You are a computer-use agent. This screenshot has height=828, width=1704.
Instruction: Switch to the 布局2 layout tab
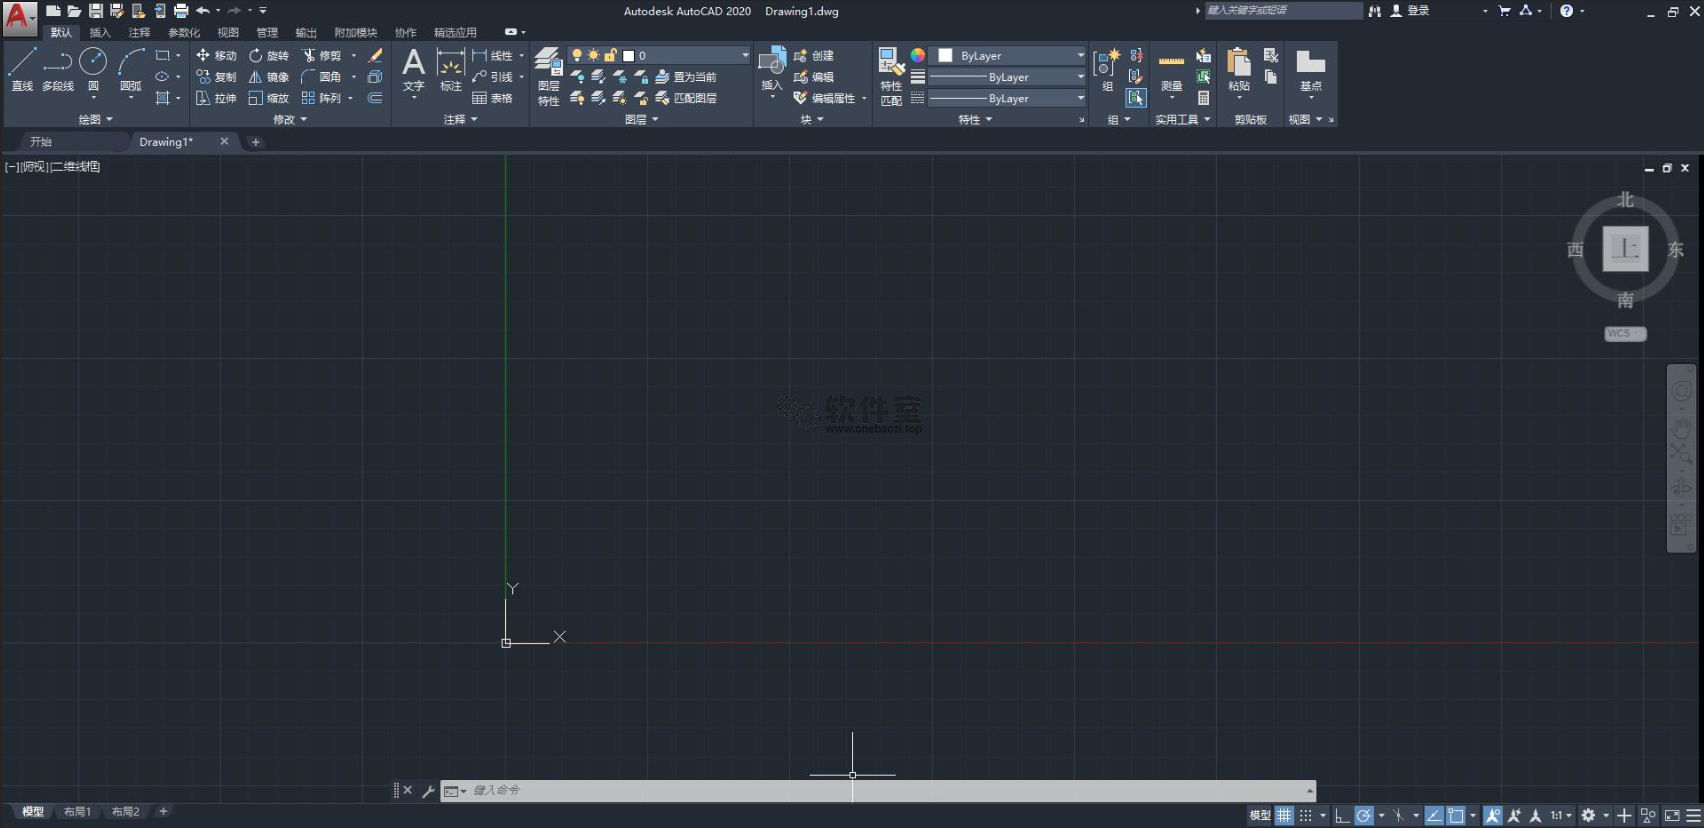126,812
